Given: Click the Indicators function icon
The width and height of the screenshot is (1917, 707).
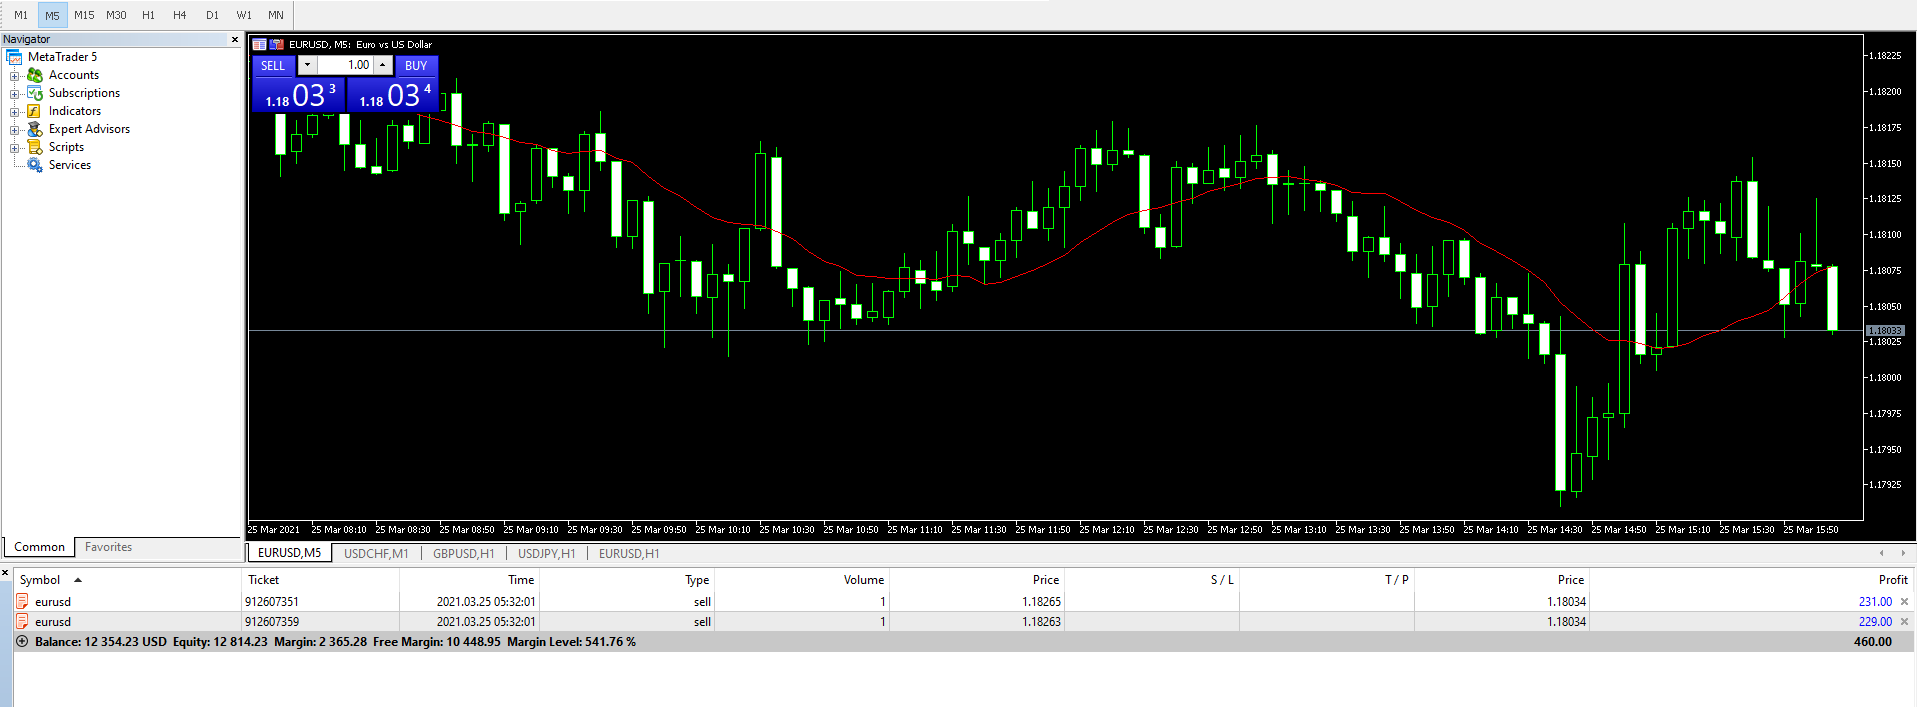Looking at the screenshot, I should click(x=34, y=111).
